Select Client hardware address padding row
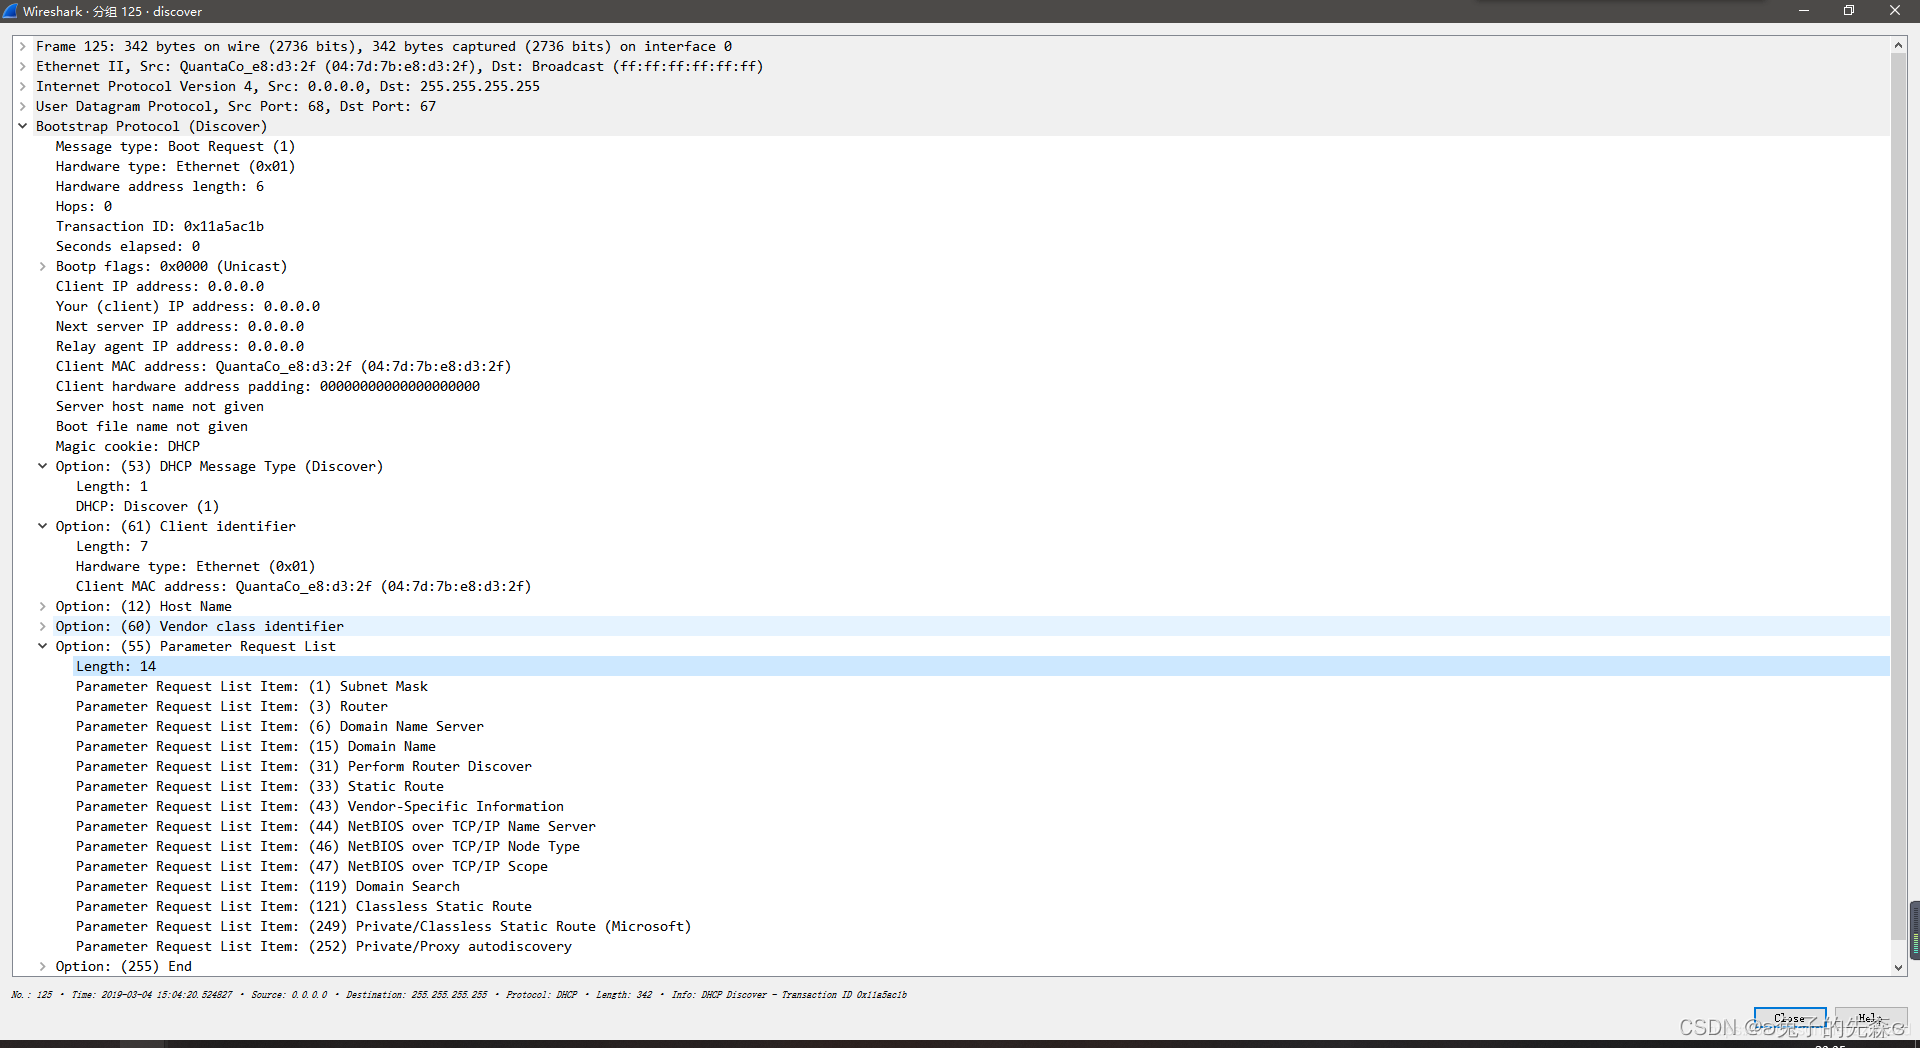Viewport: 1920px width, 1048px height. click(268, 386)
